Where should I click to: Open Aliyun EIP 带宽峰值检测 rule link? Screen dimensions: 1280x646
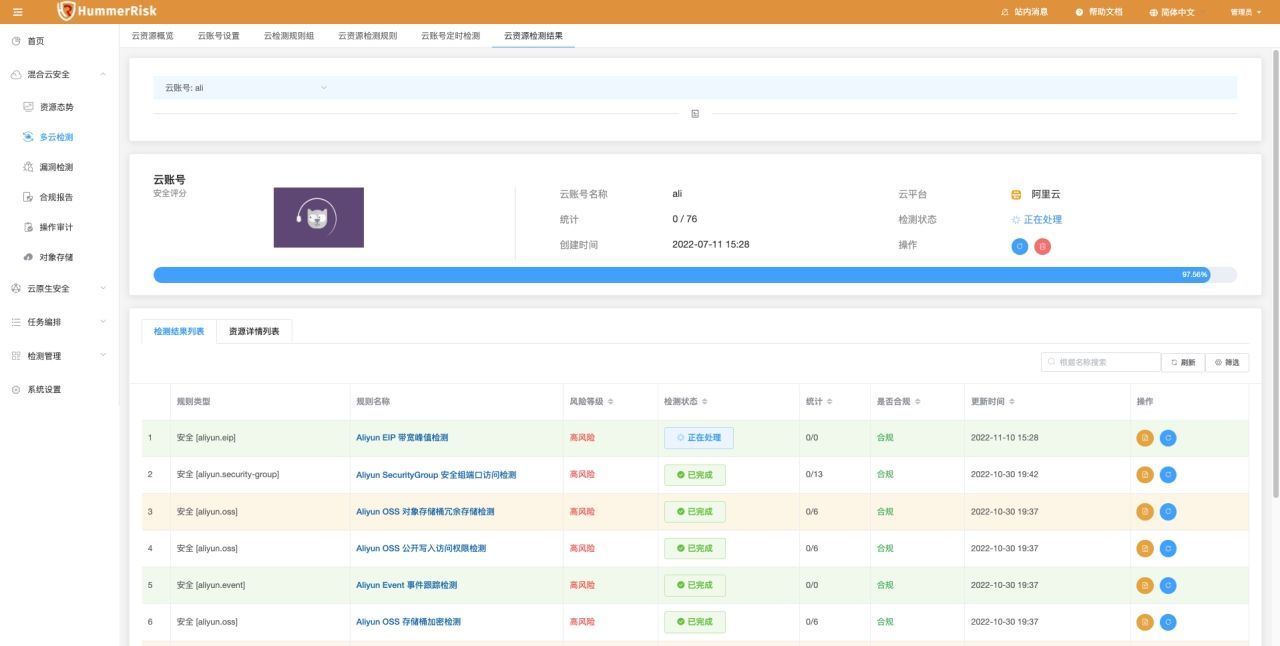pyautogui.click(x=402, y=438)
